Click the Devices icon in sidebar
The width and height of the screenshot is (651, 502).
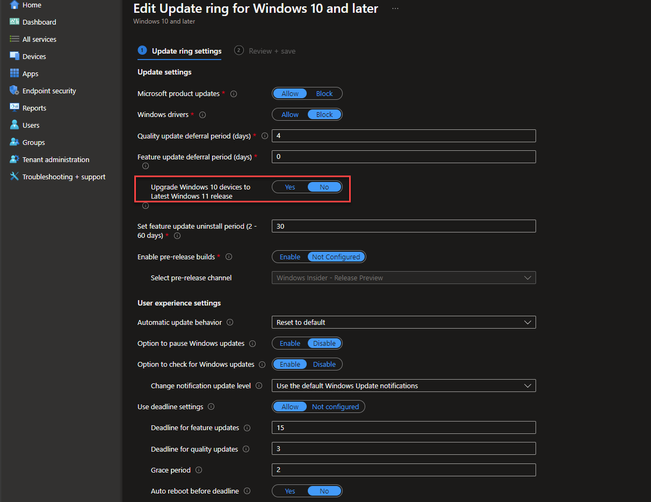[15, 56]
